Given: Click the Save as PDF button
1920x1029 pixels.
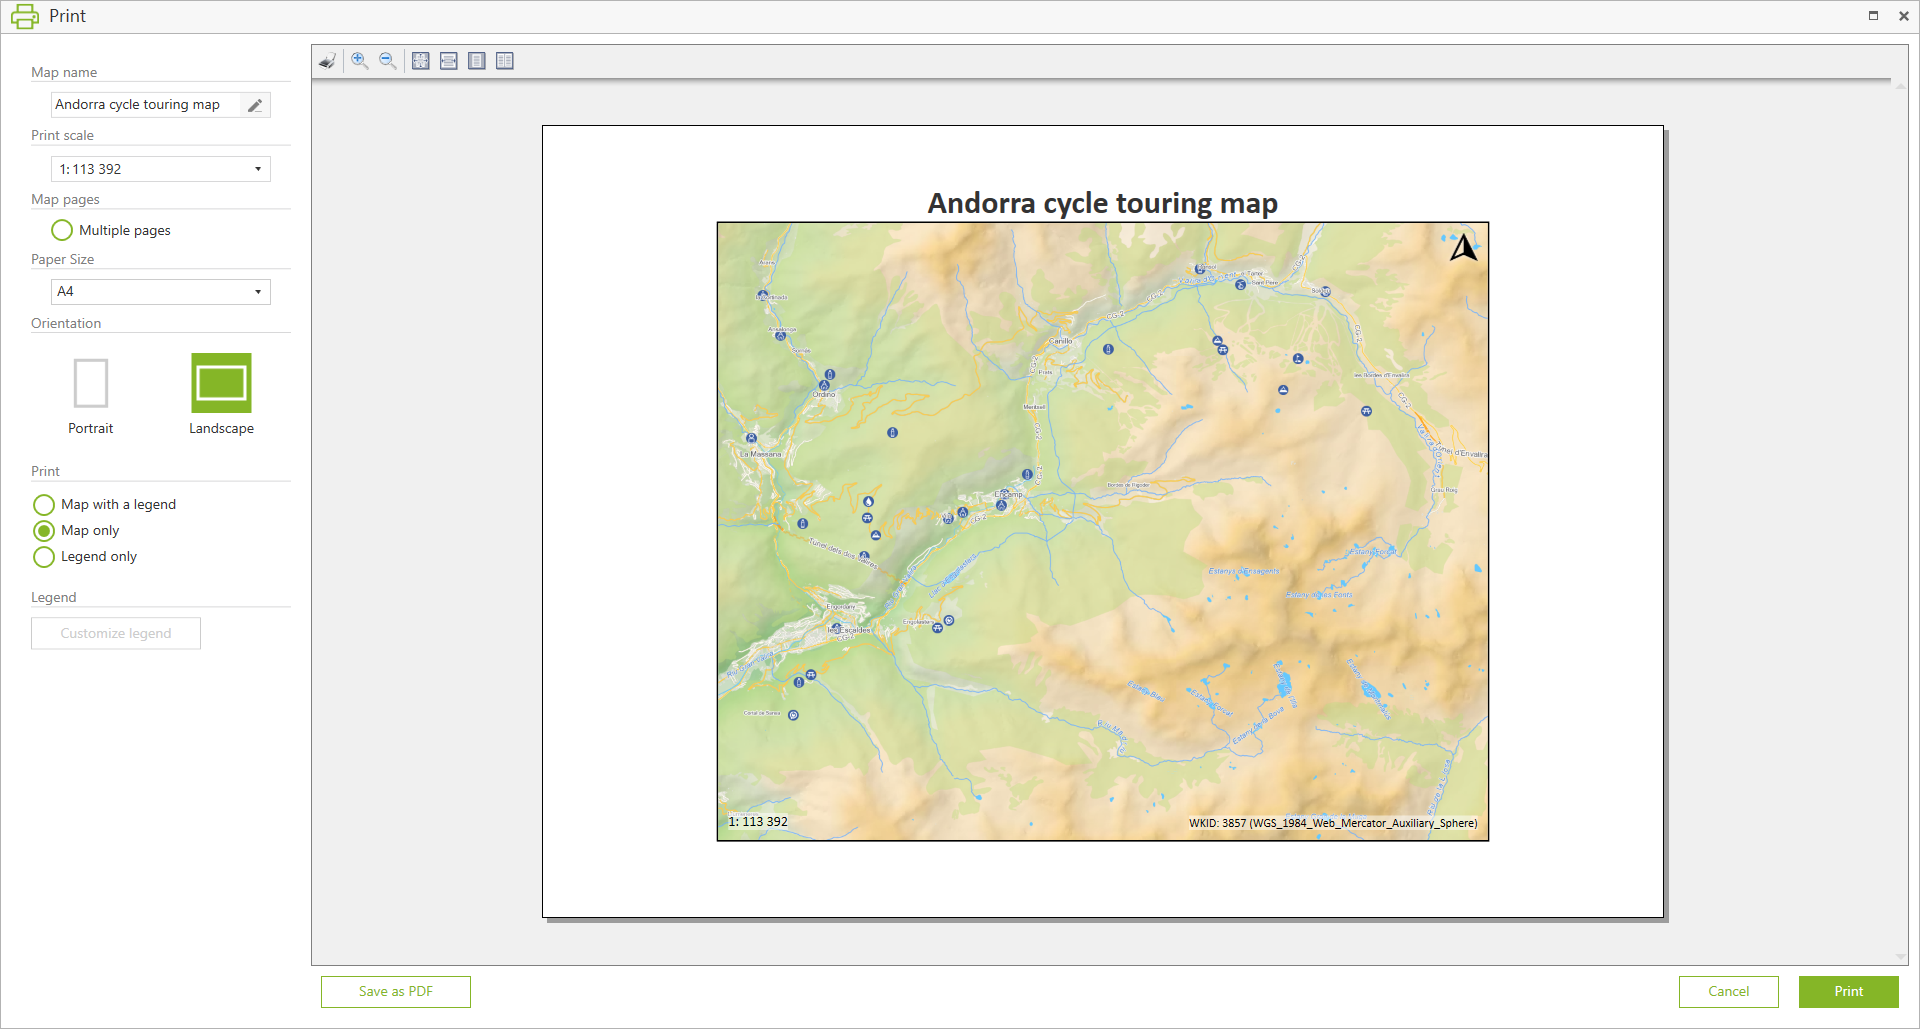Looking at the screenshot, I should [395, 991].
